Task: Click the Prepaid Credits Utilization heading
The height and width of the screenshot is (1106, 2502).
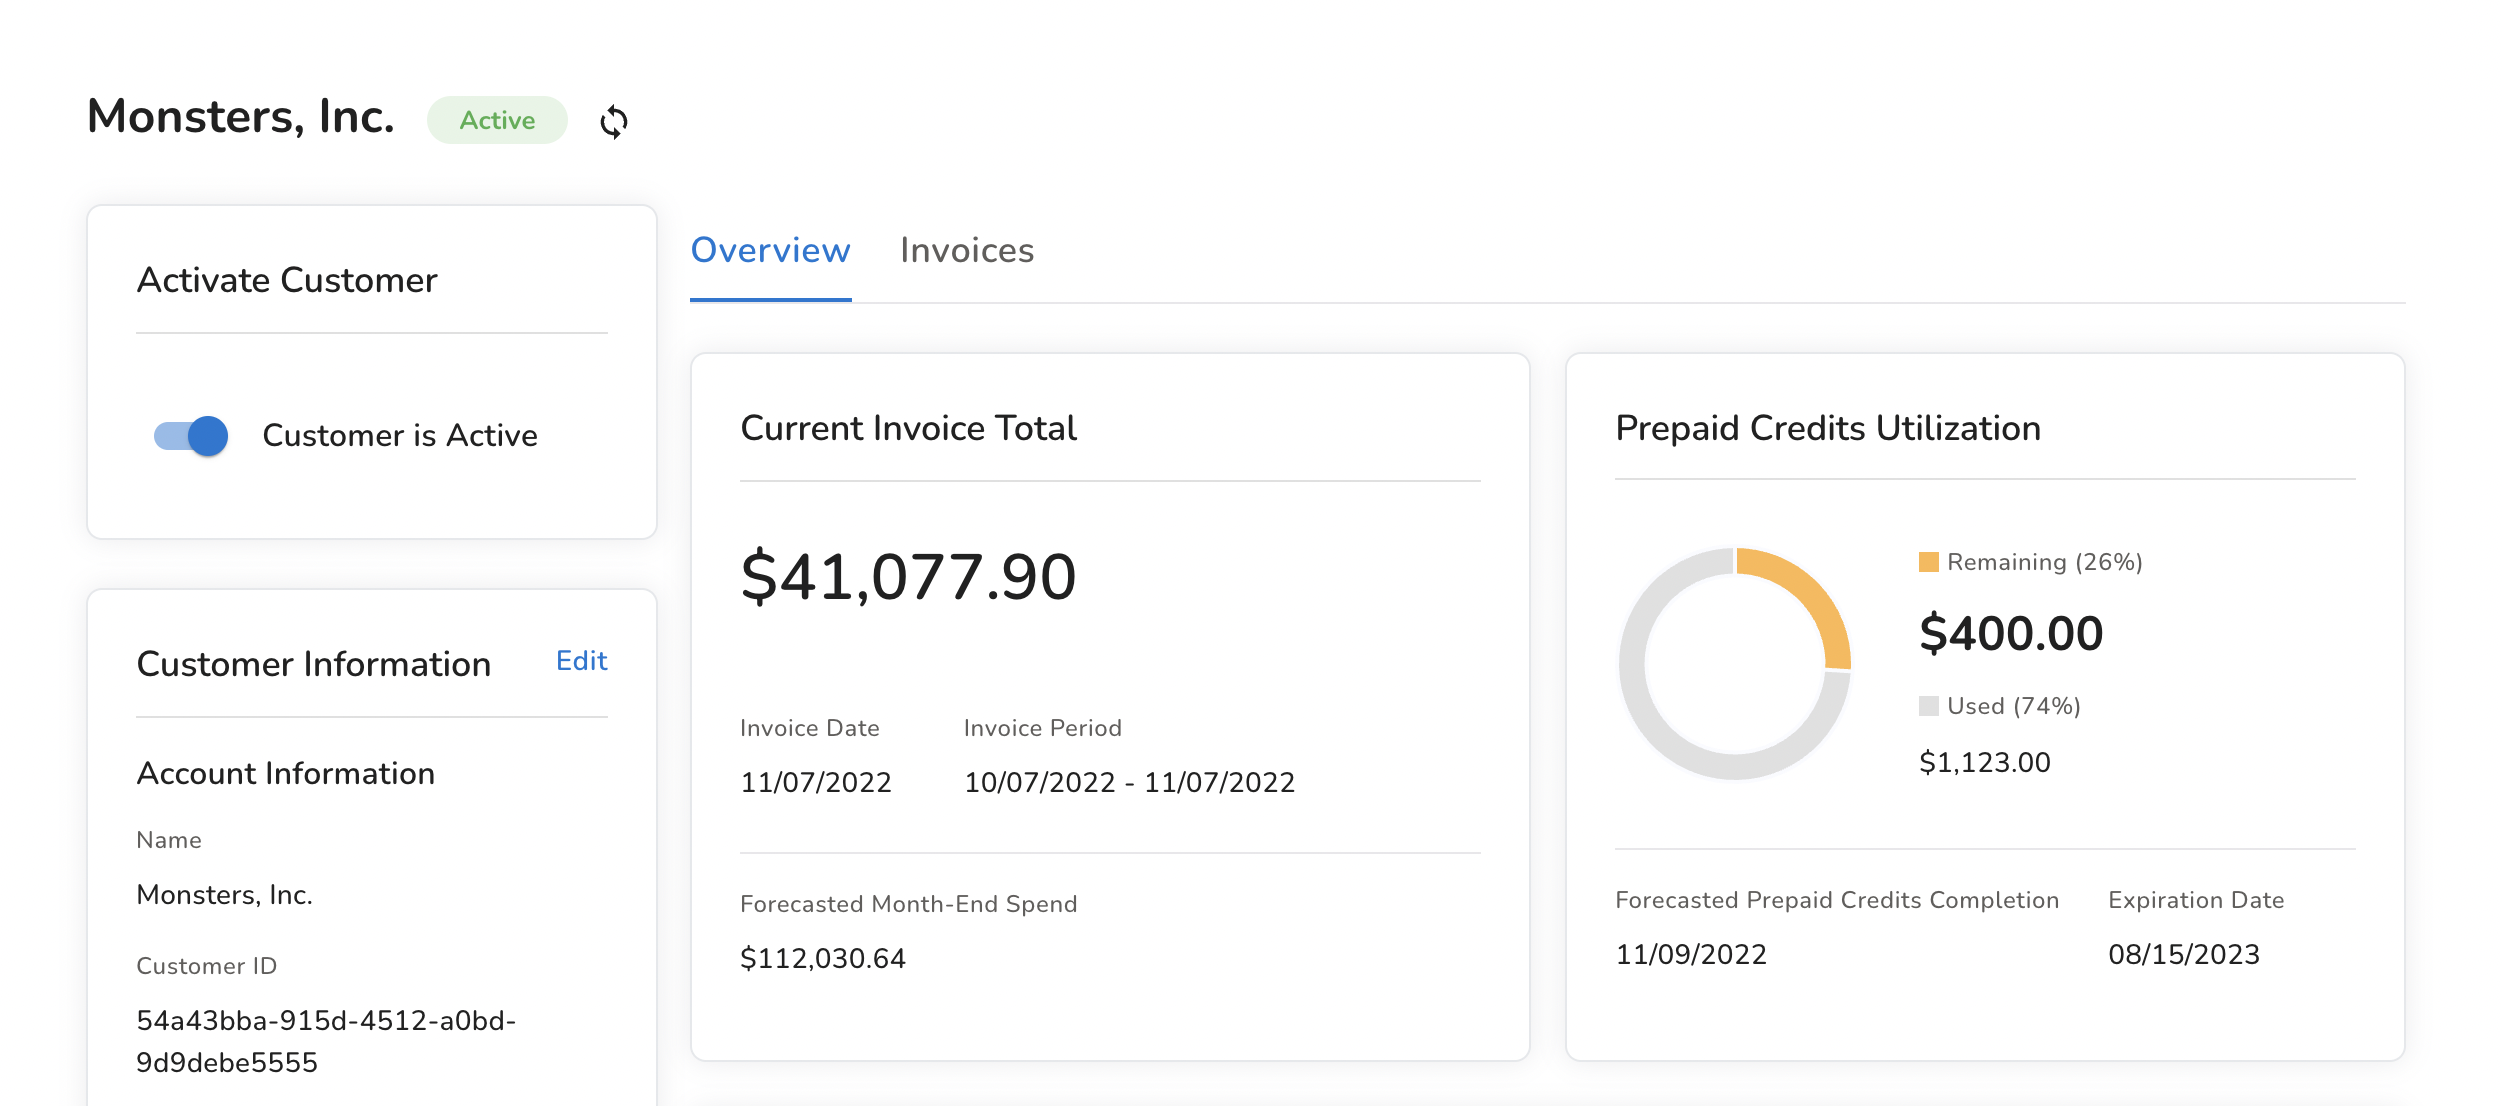Action: tap(1828, 428)
